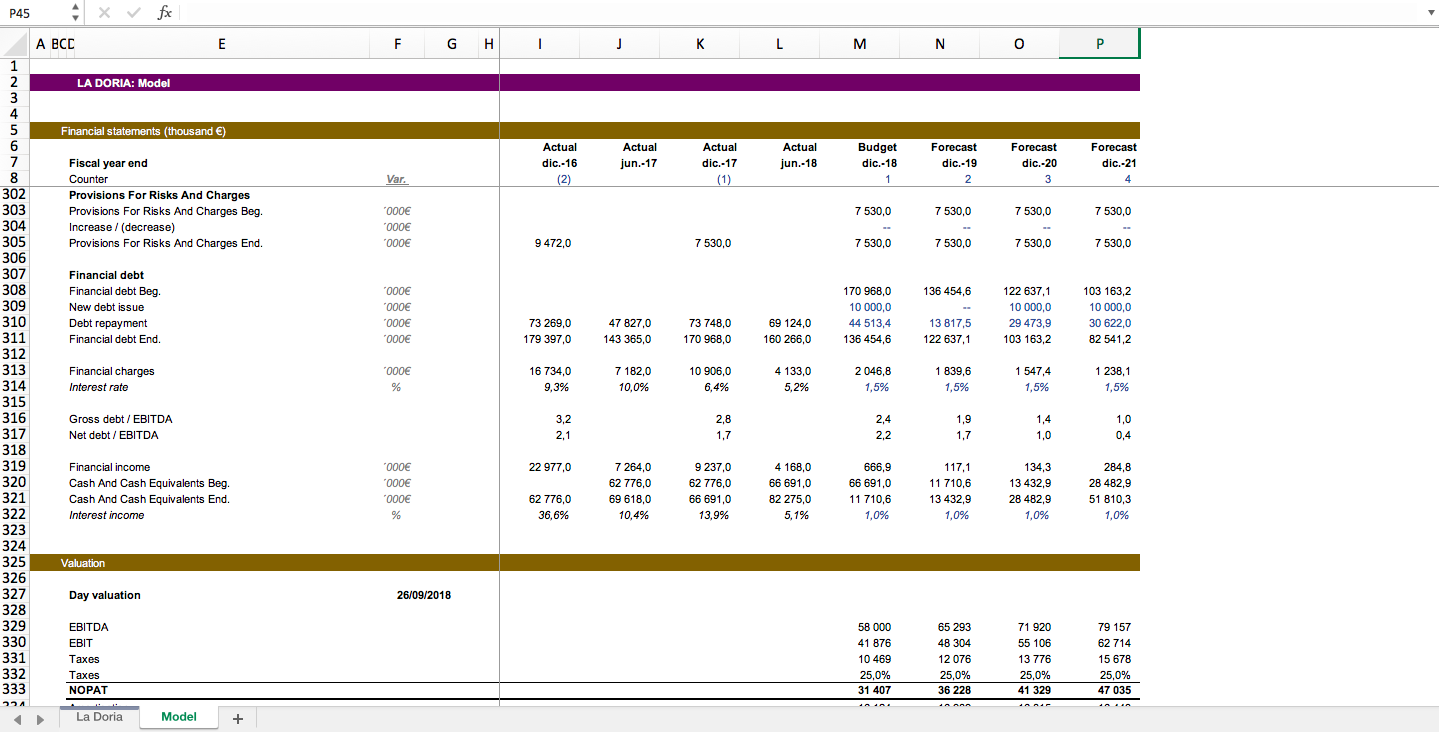Screen dimensions: 1439x732
Task: Click the cancel entry X icon
Action: (x=106, y=12)
